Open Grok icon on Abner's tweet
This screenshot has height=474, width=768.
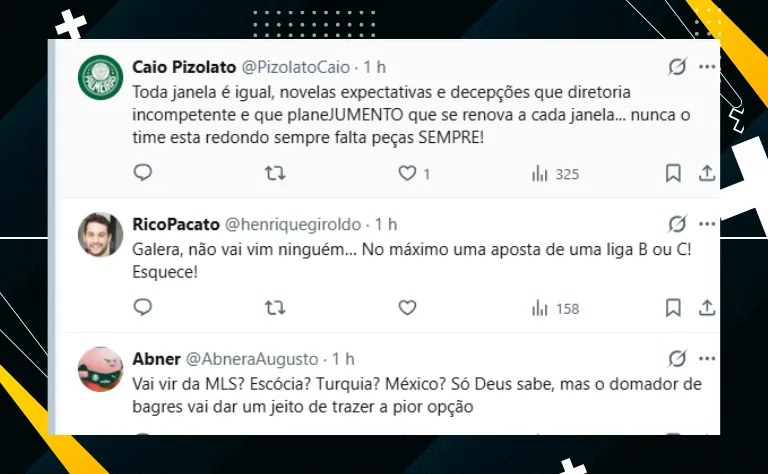(x=677, y=358)
